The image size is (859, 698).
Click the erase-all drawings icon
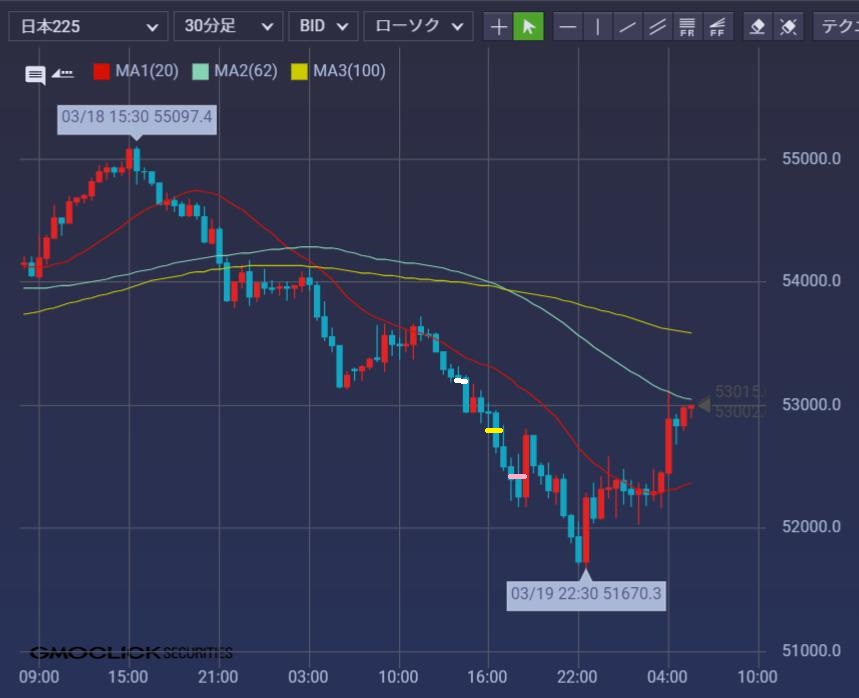(x=788, y=26)
